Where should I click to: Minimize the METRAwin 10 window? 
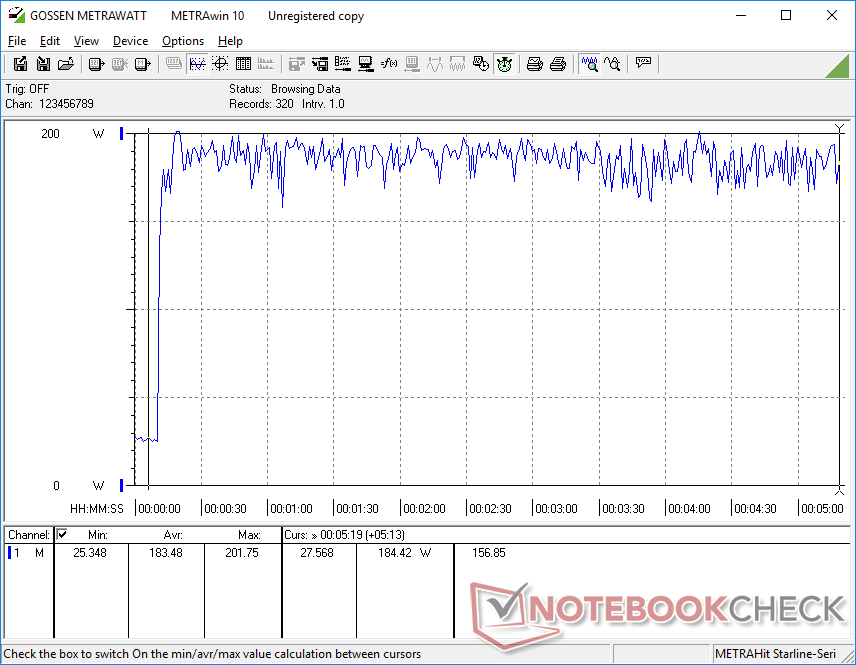point(741,15)
